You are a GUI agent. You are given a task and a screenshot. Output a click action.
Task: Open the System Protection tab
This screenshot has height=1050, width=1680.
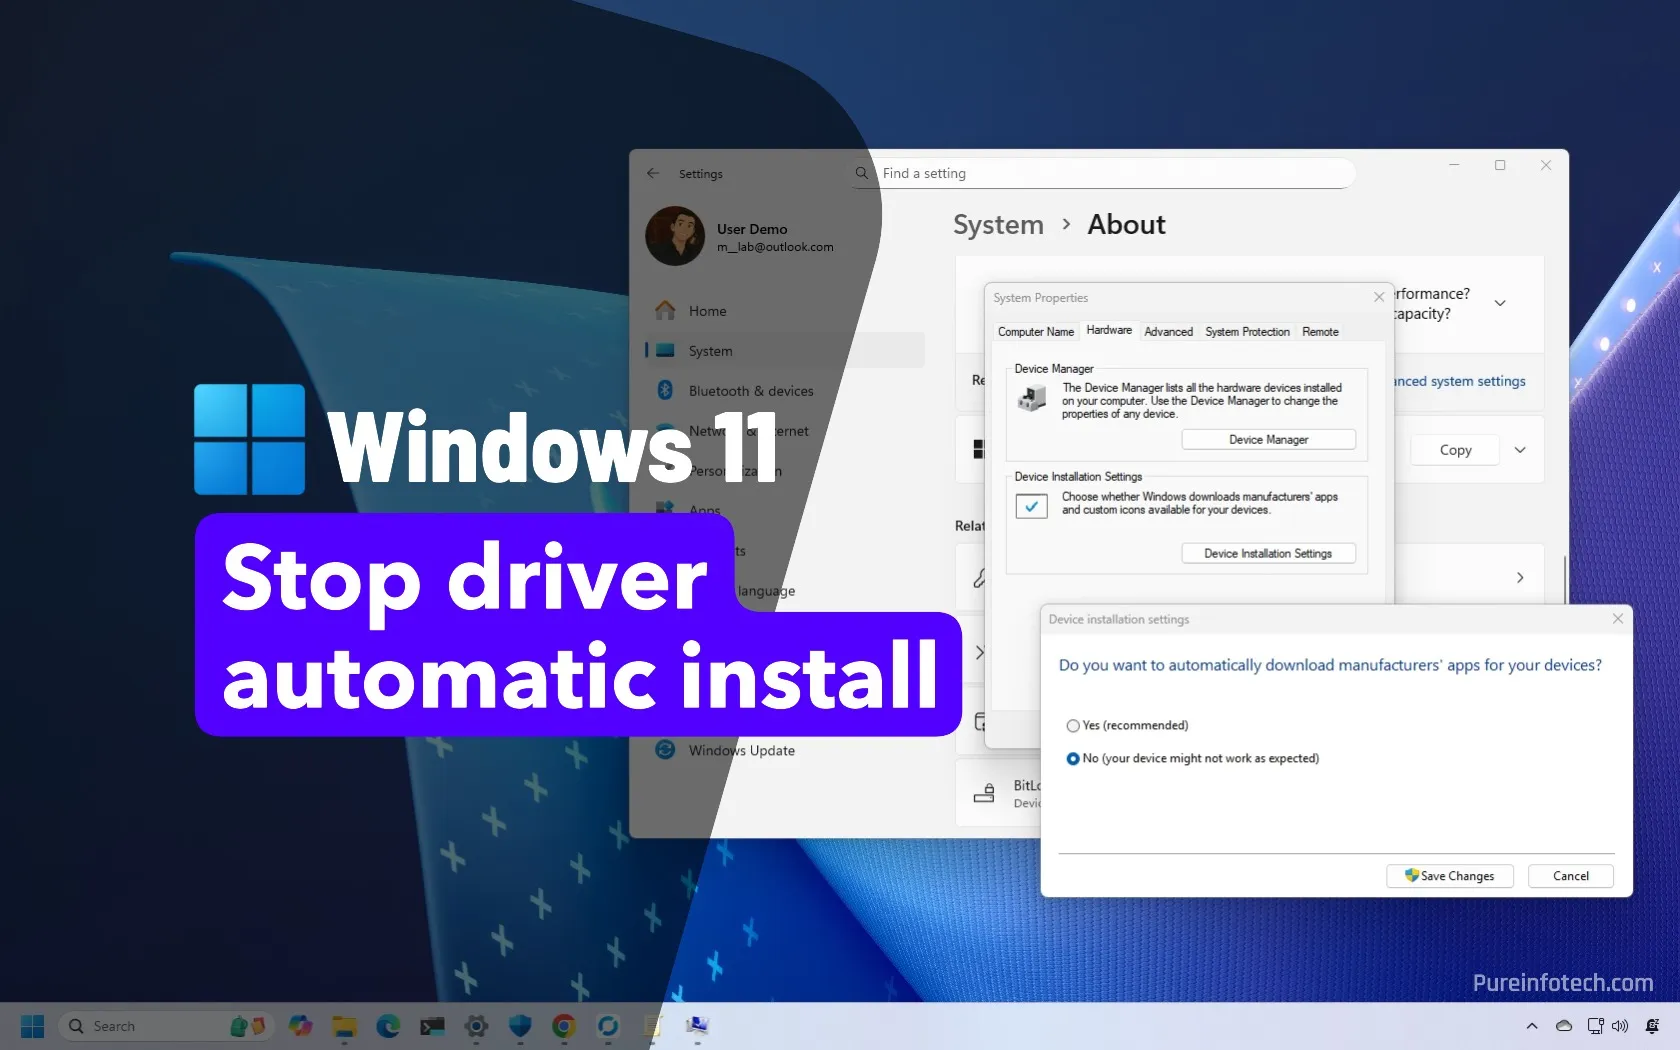[x=1247, y=332]
